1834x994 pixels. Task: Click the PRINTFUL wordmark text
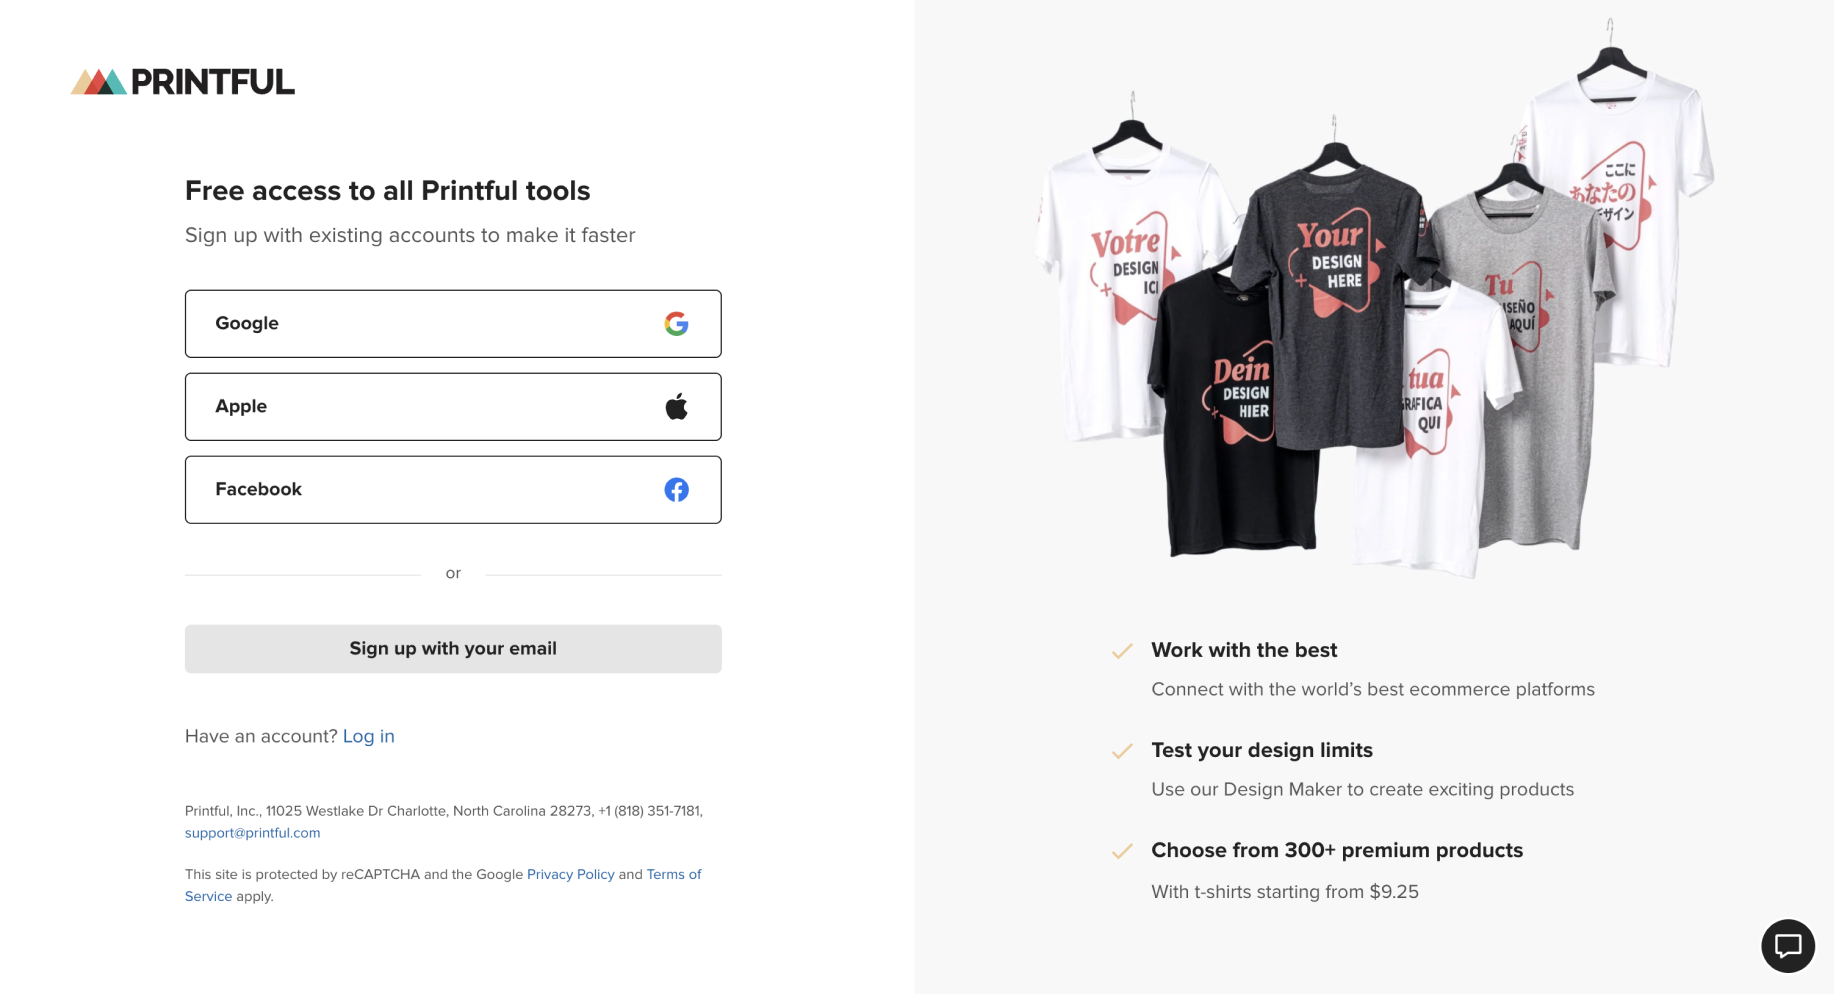coord(213,82)
